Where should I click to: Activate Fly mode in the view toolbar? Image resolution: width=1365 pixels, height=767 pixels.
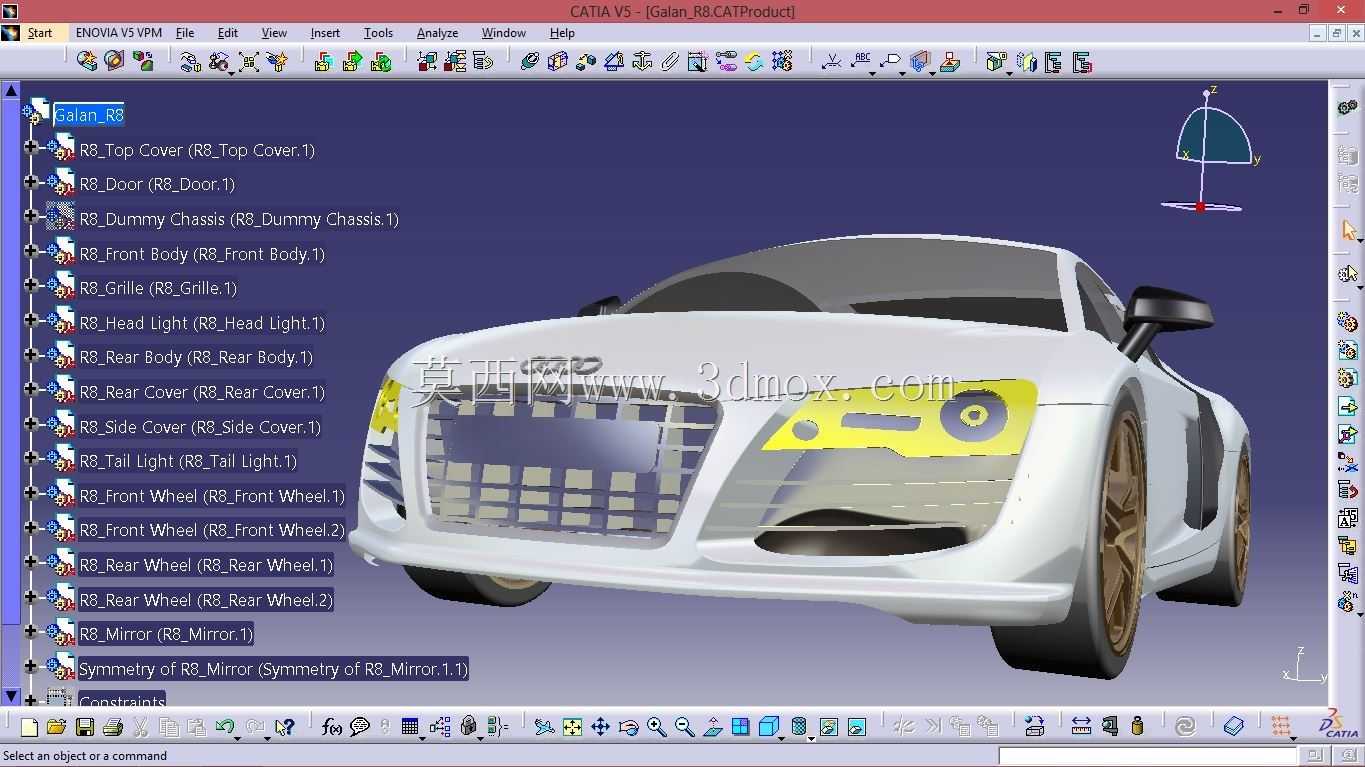click(544, 727)
